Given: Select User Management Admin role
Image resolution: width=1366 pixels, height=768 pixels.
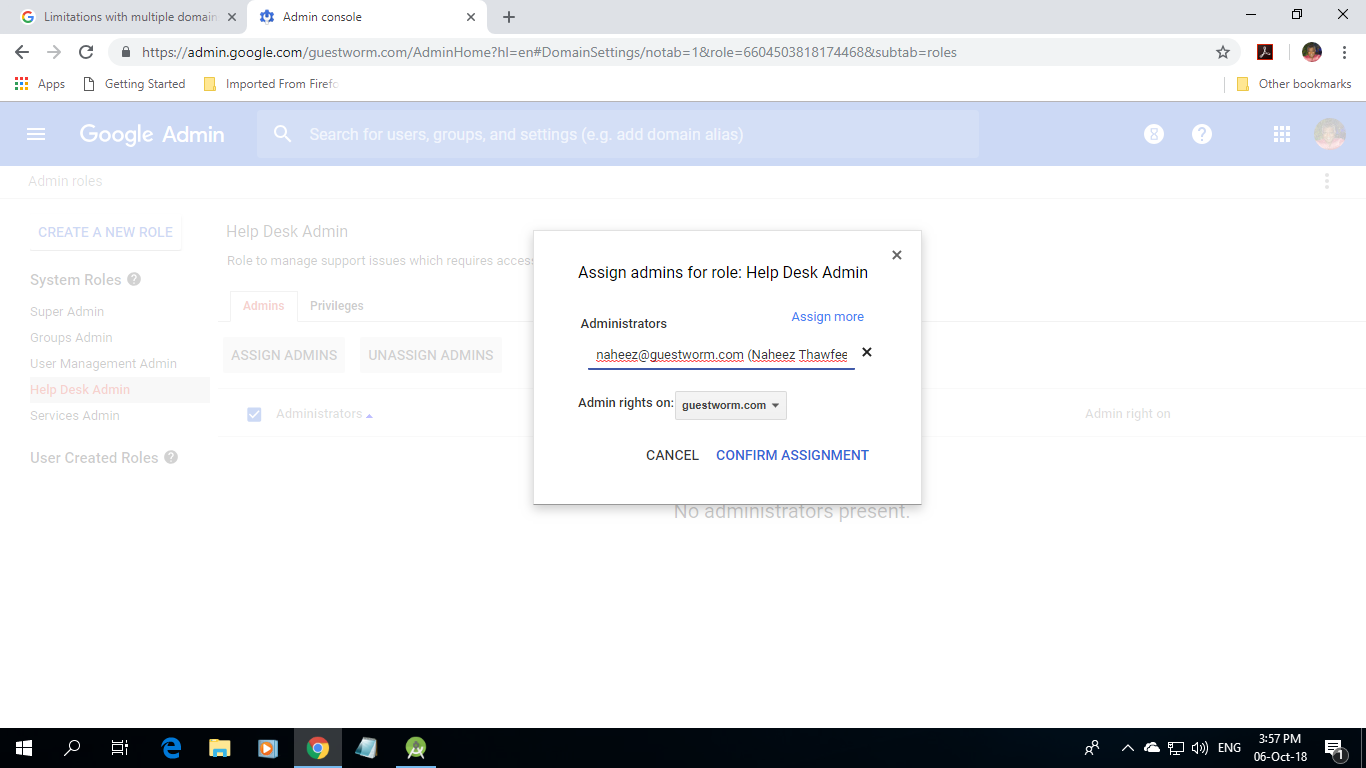Looking at the screenshot, I should (x=103, y=364).
